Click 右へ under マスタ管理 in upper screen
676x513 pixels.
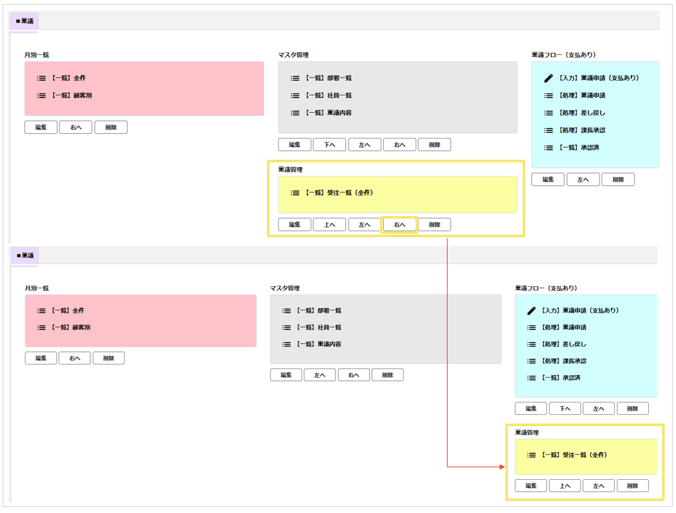point(400,144)
